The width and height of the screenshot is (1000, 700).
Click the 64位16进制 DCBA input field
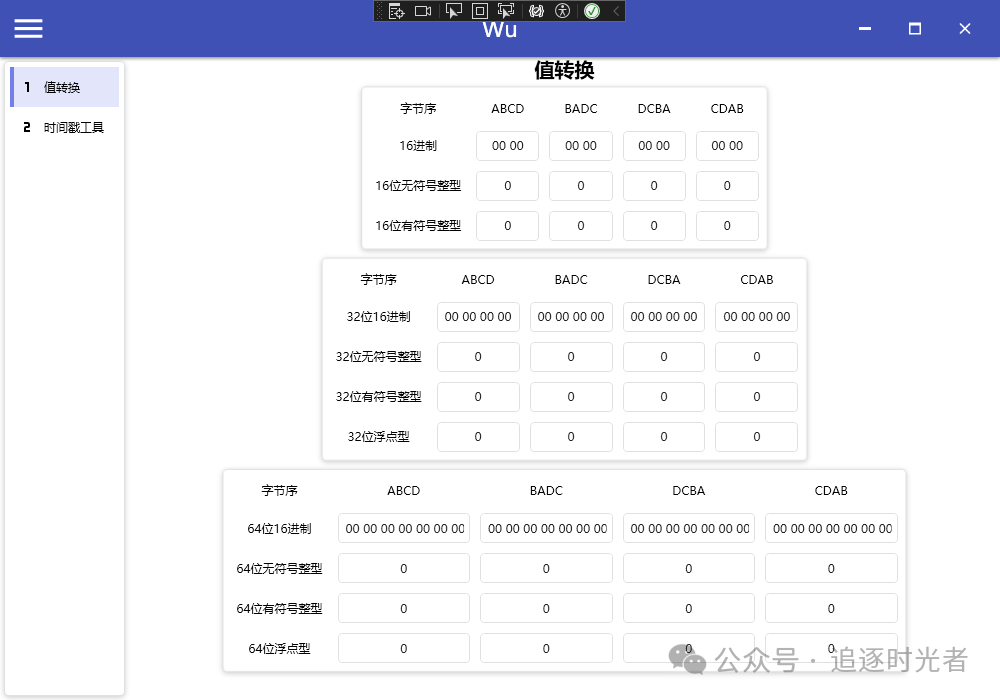[688, 528]
